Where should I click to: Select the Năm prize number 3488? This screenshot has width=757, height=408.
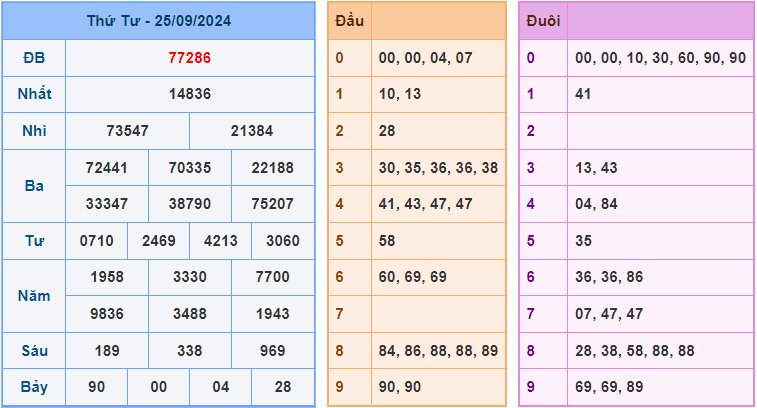coord(189,313)
